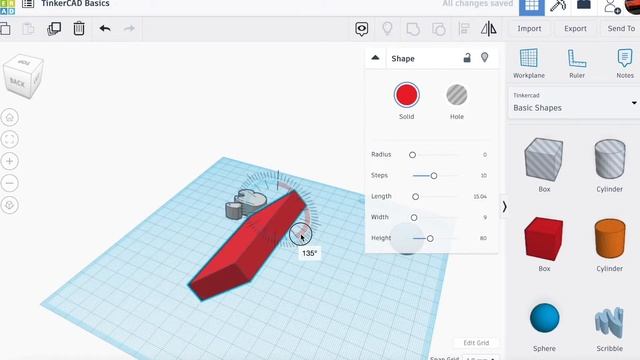Image resolution: width=640 pixels, height=360 pixels.
Task: Collapse the Shape panel arrow
Action: [x=376, y=58]
